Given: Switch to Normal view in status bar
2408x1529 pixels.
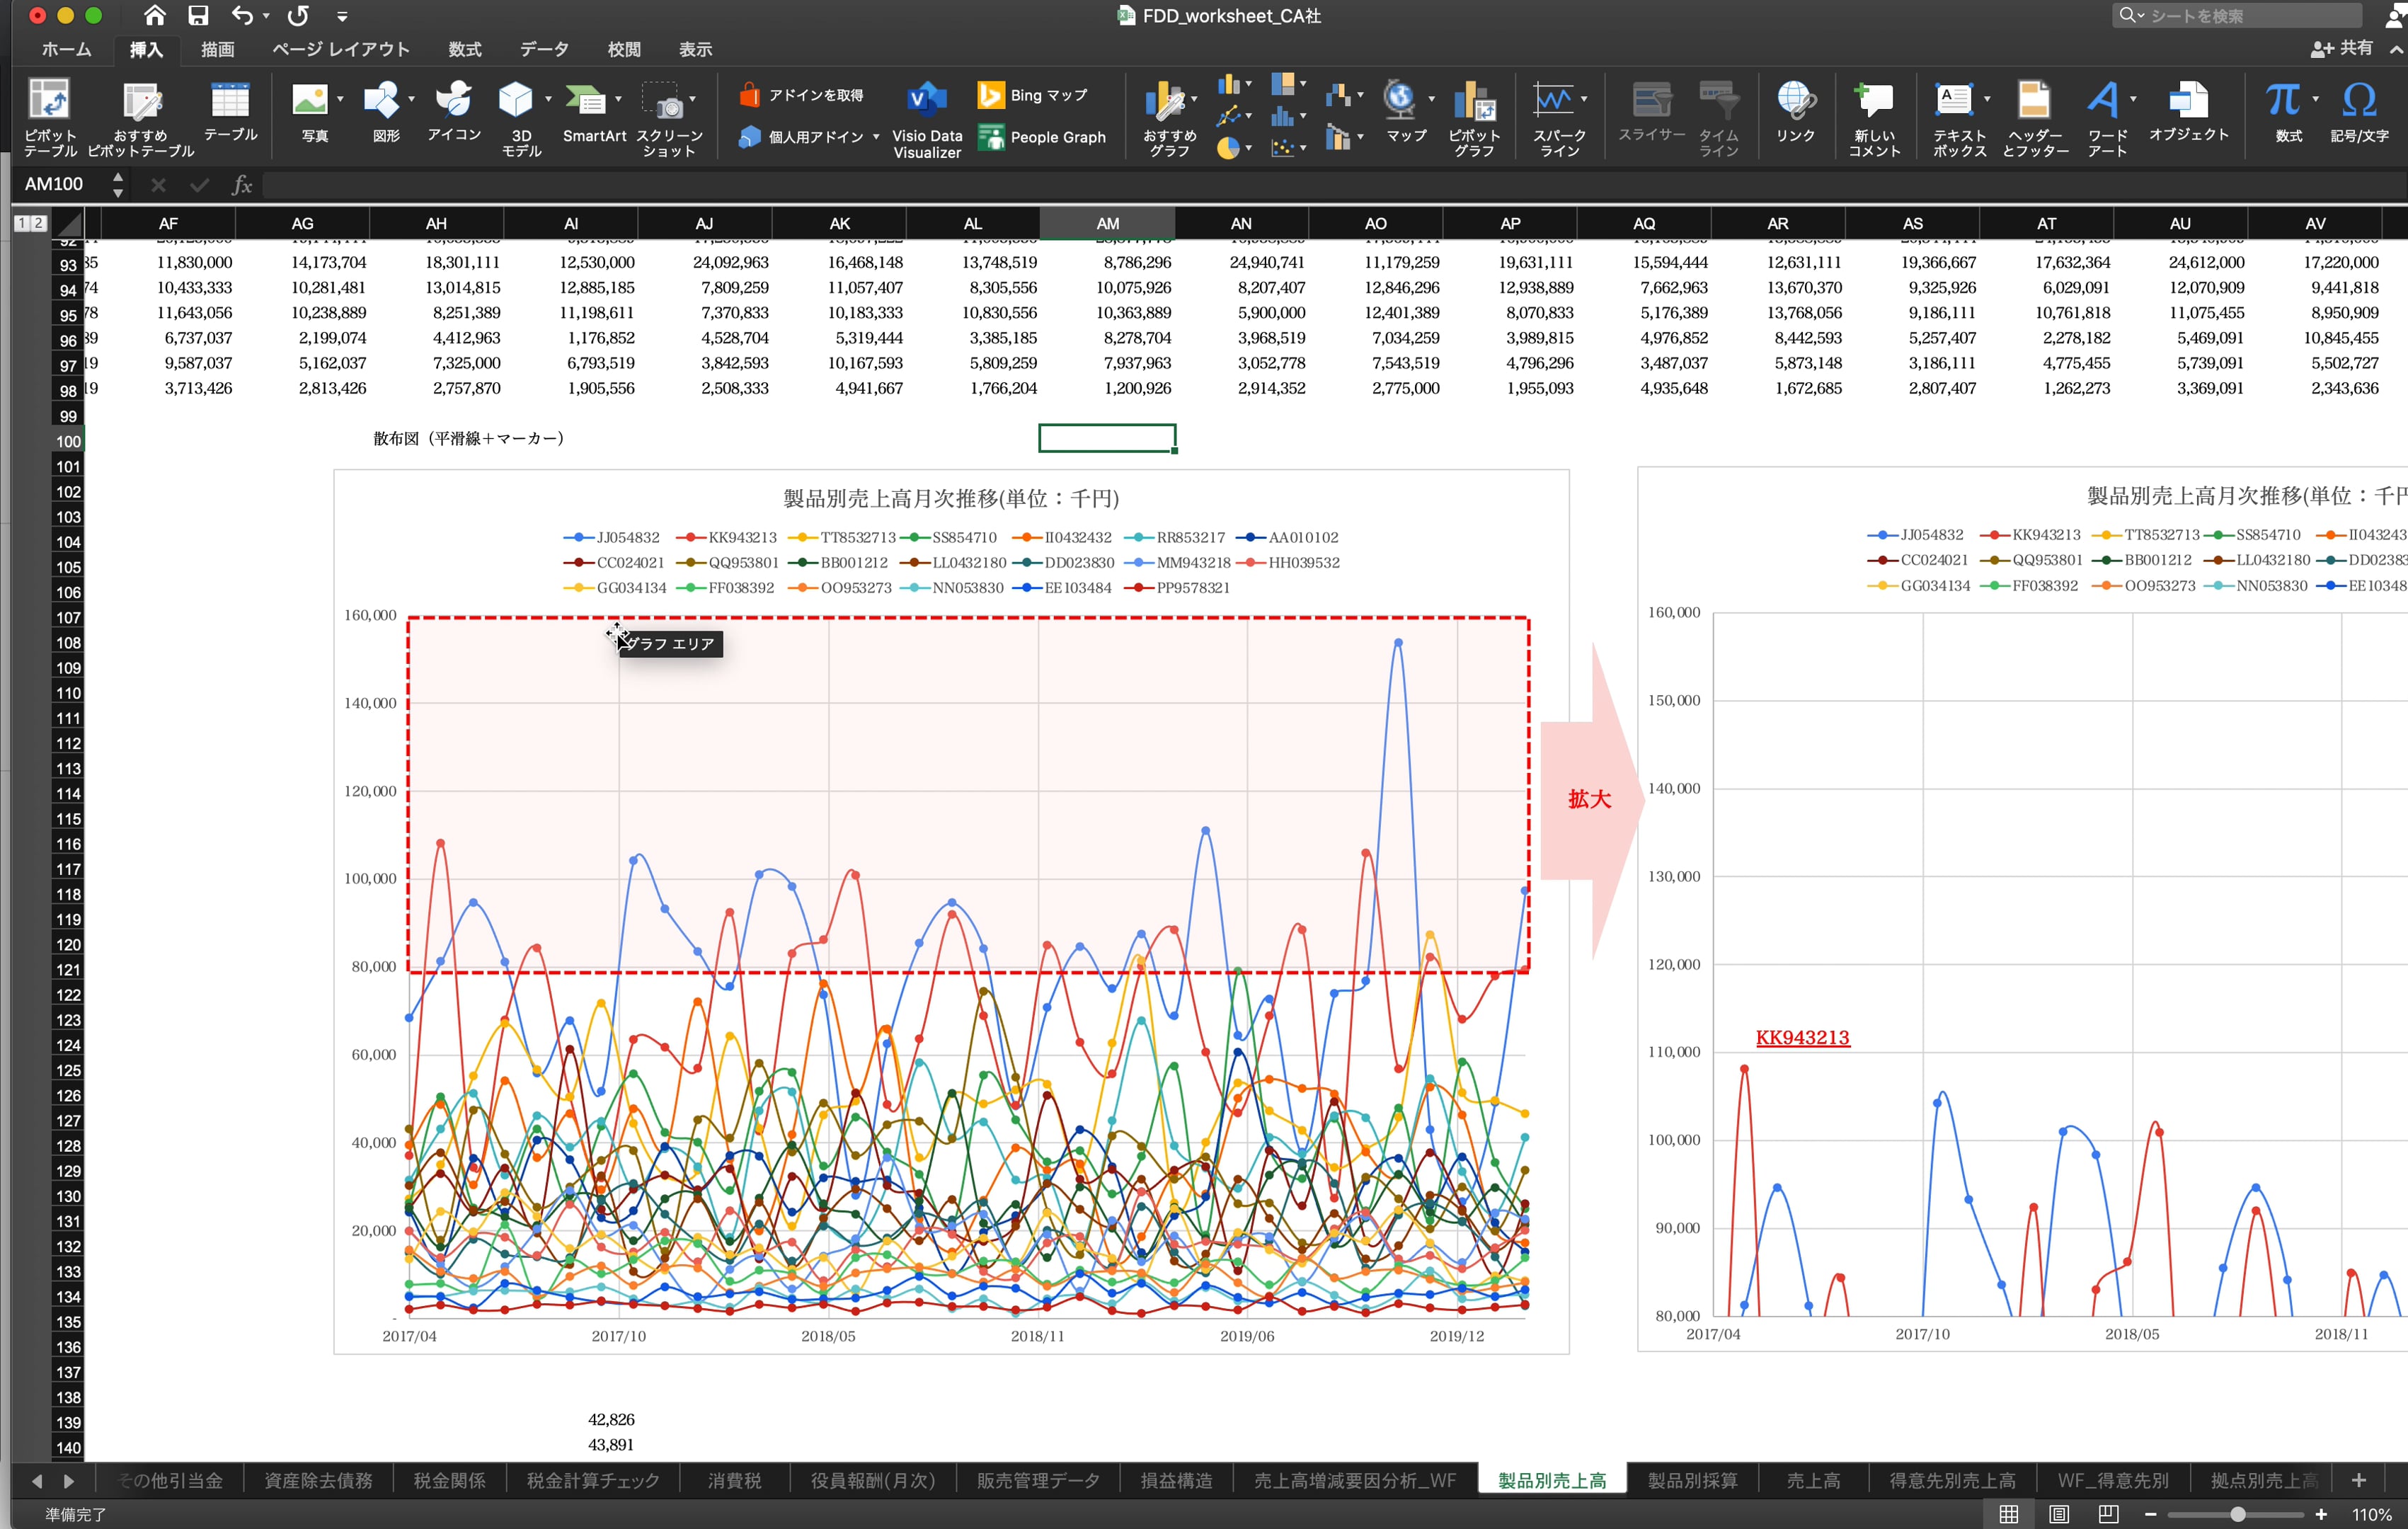Looking at the screenshot, I should [x=2008, y=1514].
